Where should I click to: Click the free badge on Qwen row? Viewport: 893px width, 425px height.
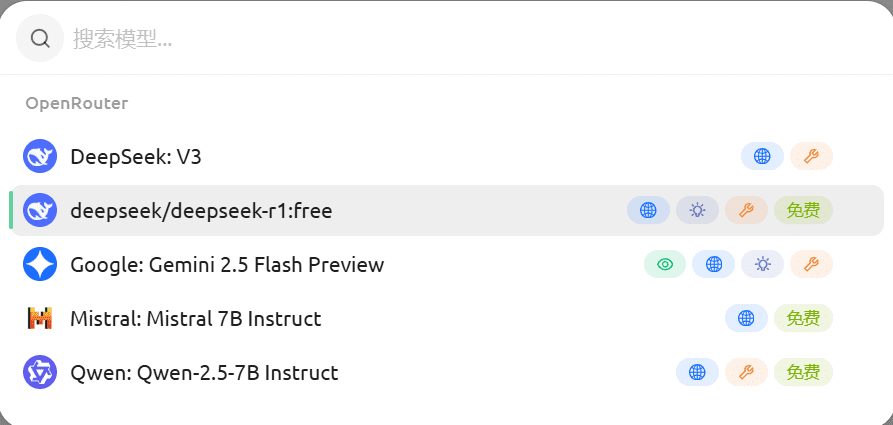pos(803,372)
